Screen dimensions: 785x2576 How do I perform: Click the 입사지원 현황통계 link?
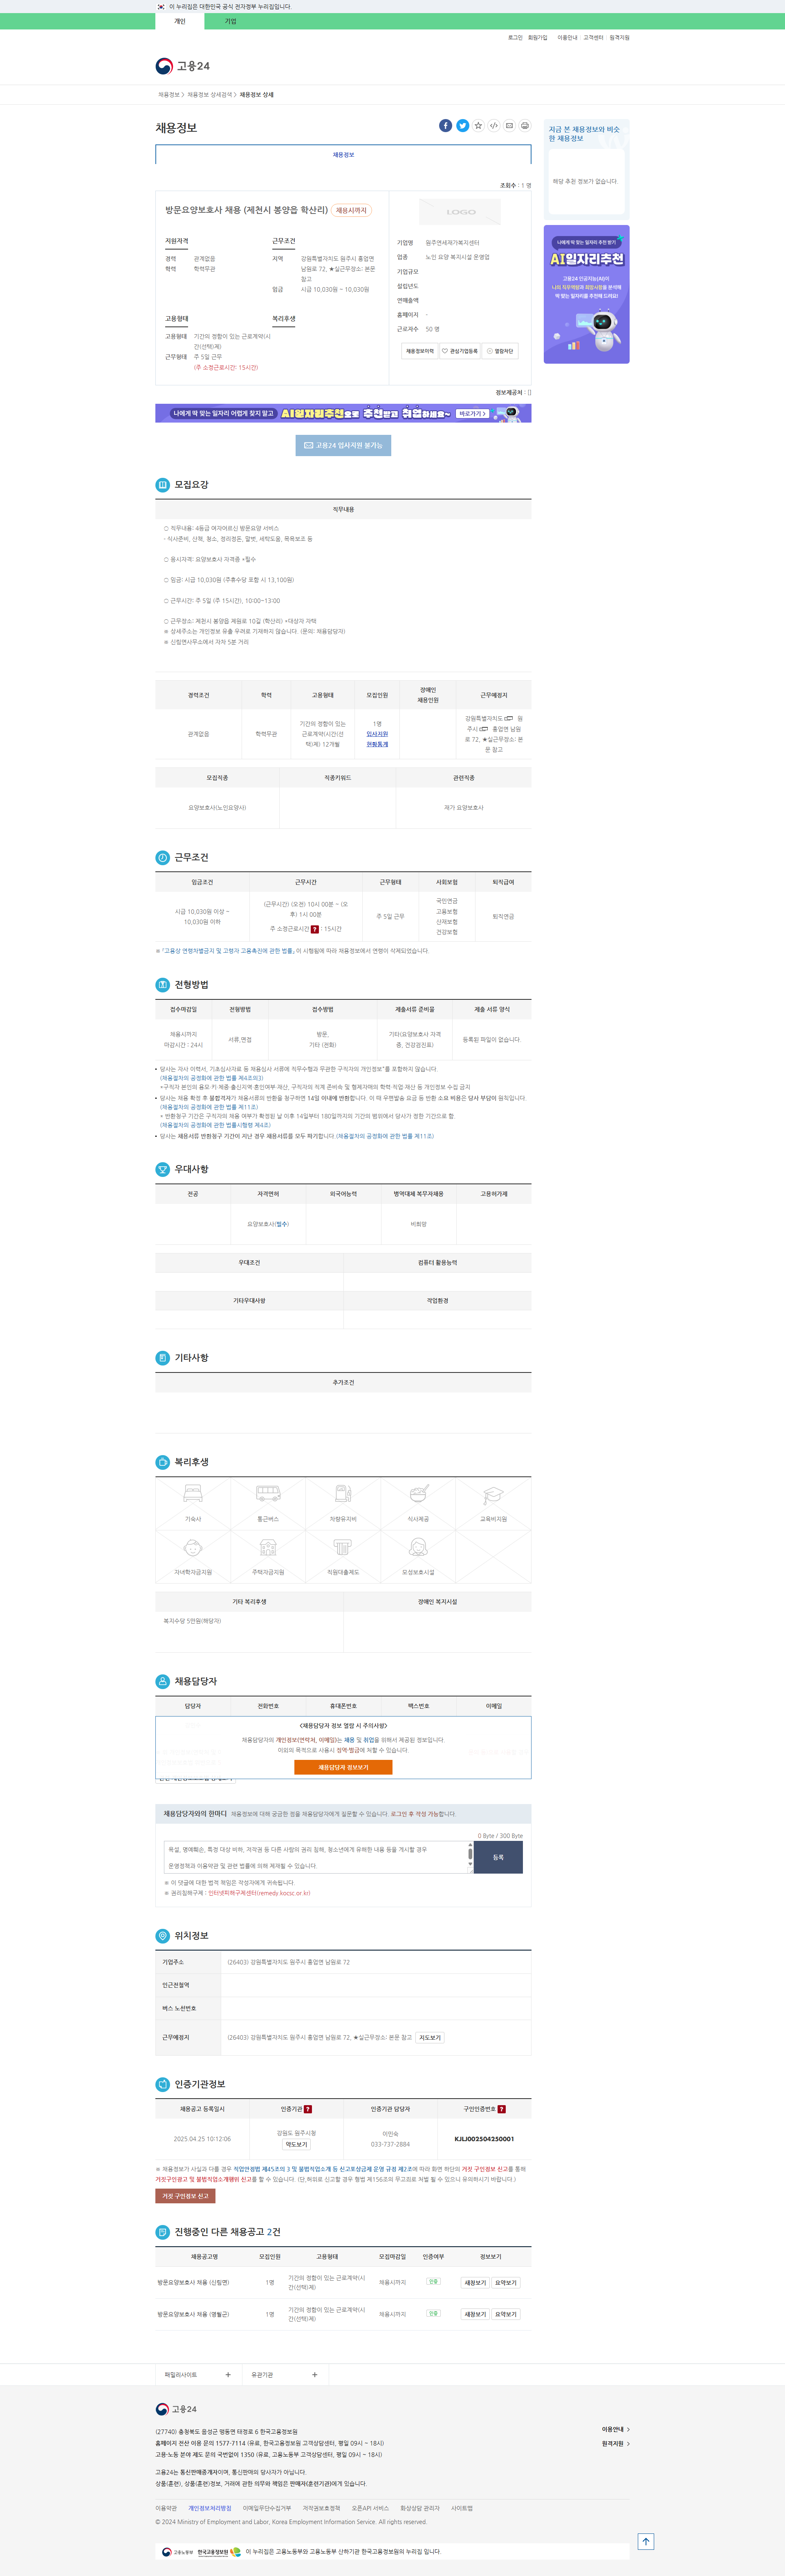coord(377,739)
